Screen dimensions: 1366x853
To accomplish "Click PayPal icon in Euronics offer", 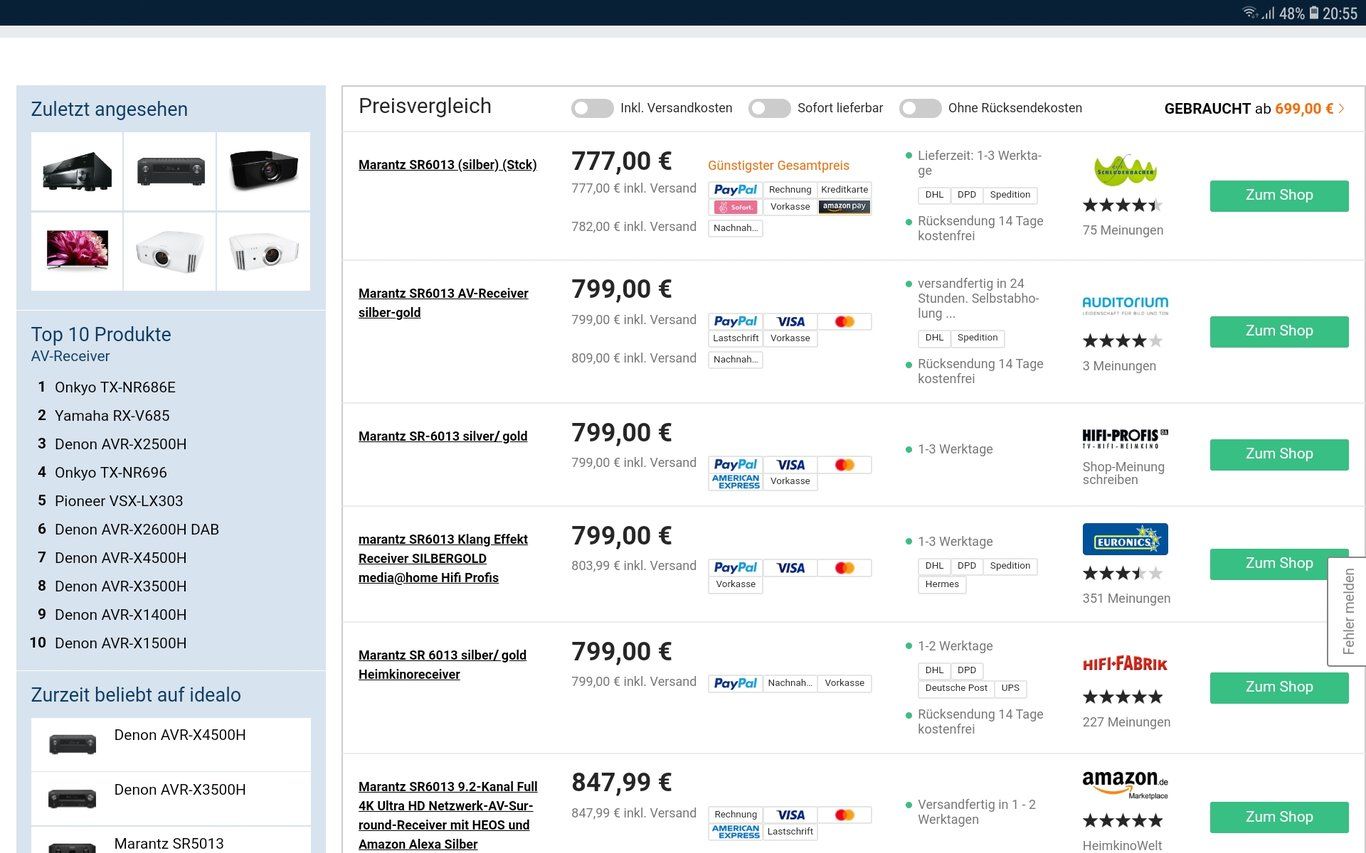I will (735, 568).
